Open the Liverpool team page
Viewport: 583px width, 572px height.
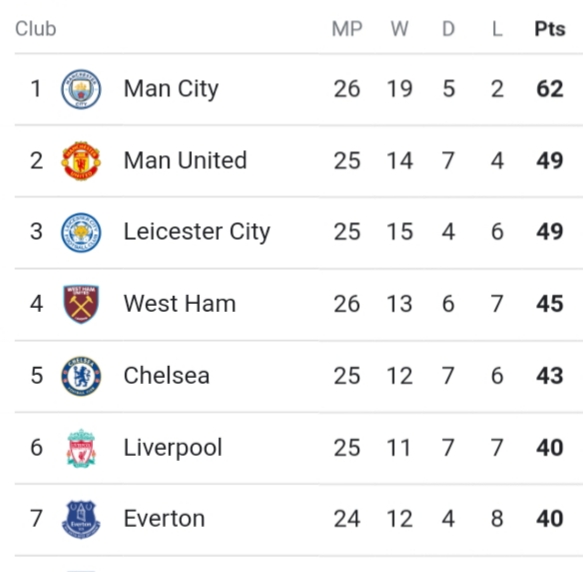pos(173,448)
